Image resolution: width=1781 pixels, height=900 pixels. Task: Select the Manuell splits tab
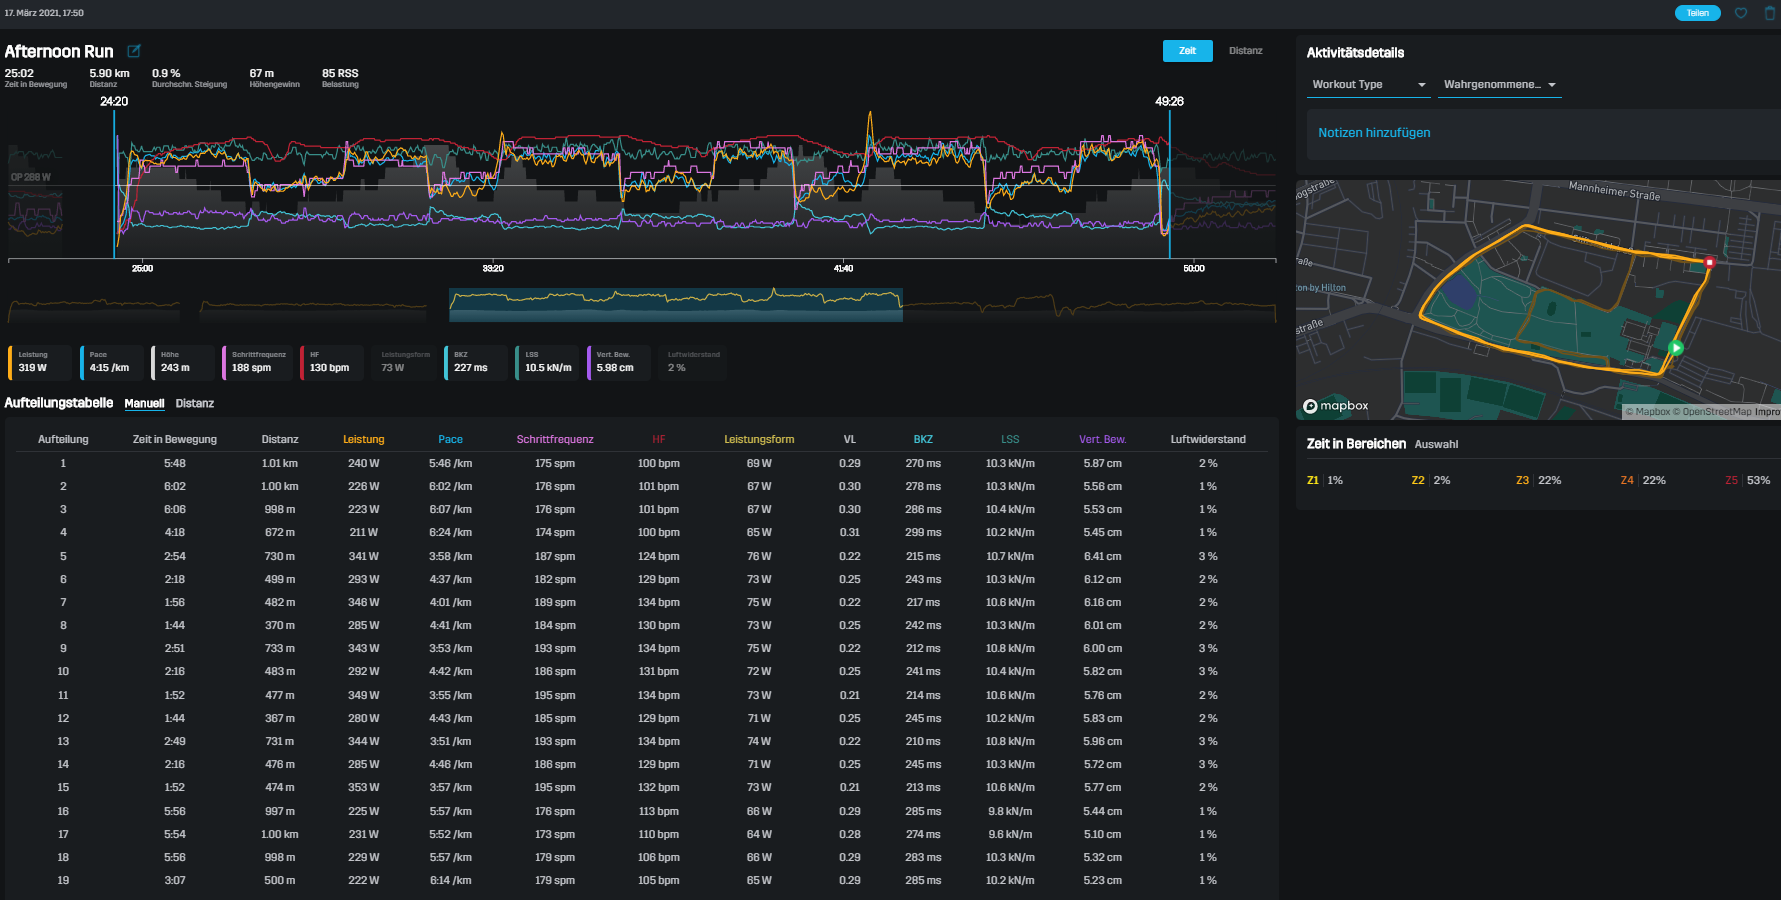144,404
